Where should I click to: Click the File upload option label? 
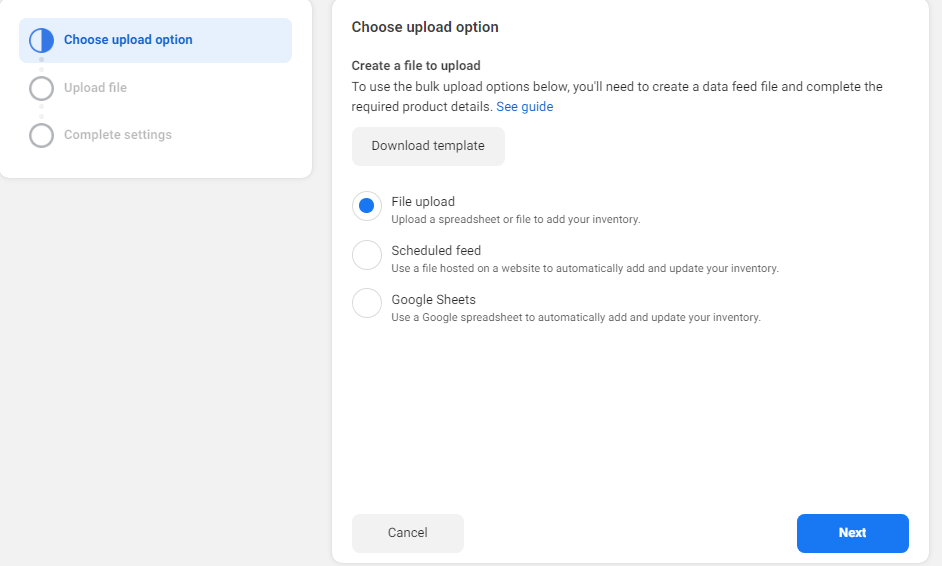click(423, 202)
